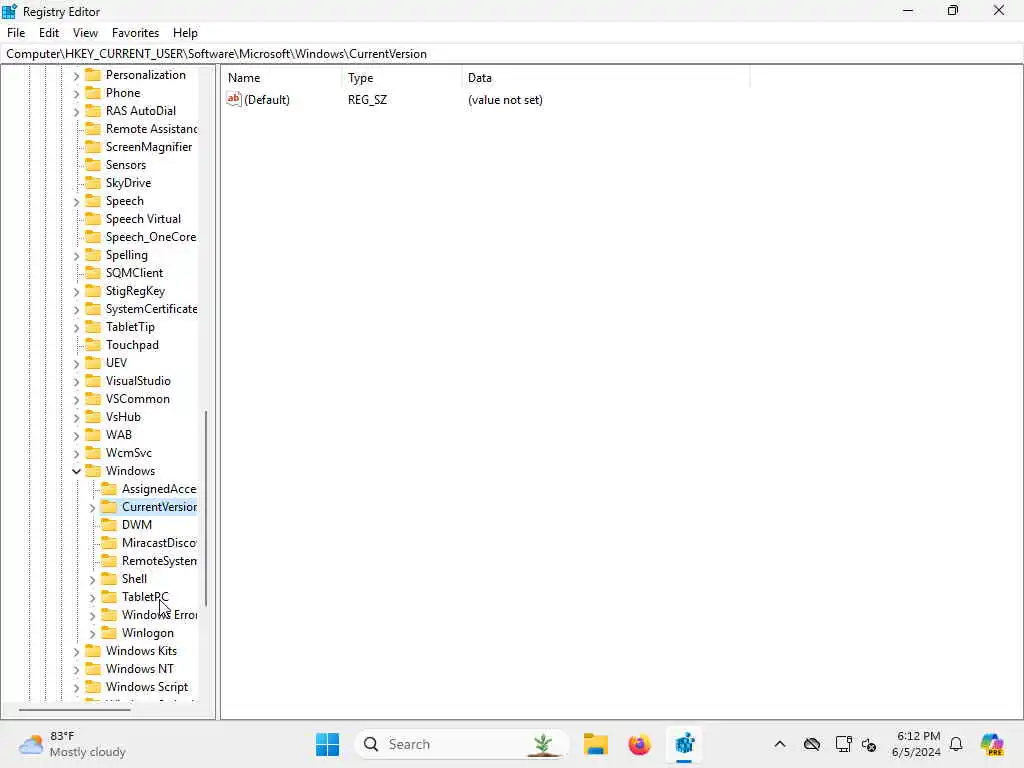Select the TabletTip key
This screenshot has width=1024, height=768.
point(130,327)
